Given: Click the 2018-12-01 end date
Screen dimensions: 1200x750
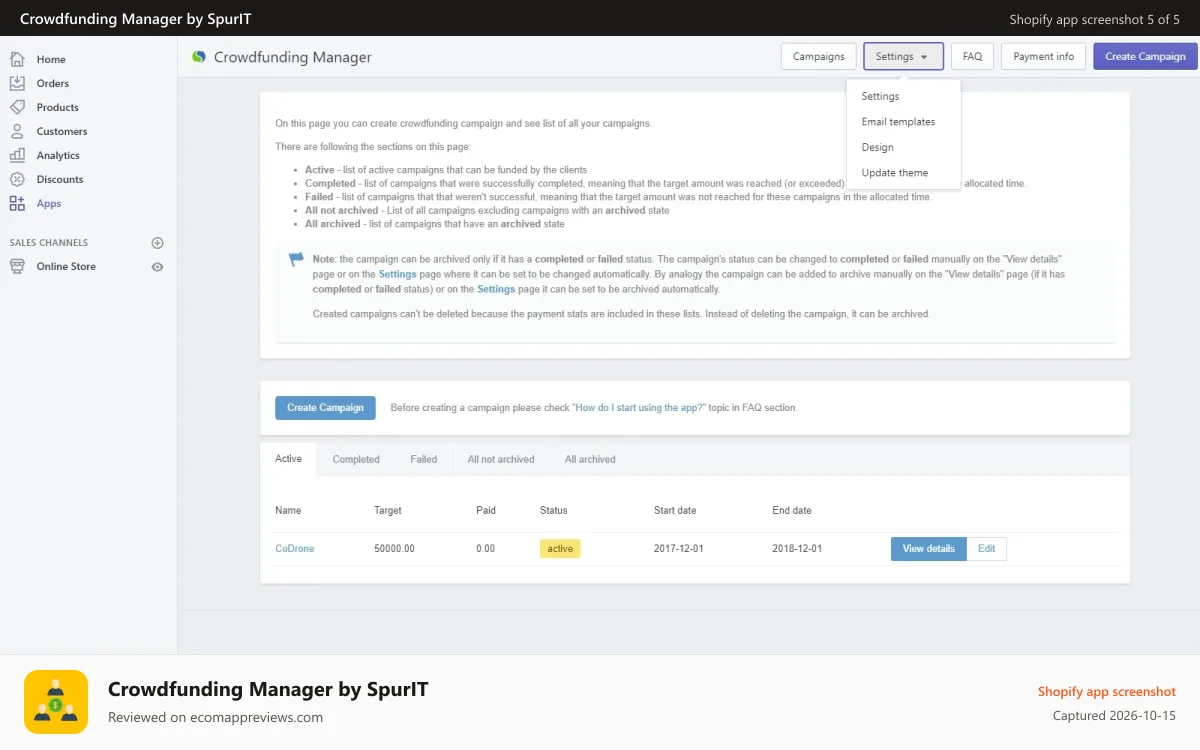Looking at the screenshot, I should [x=797, y=549].
